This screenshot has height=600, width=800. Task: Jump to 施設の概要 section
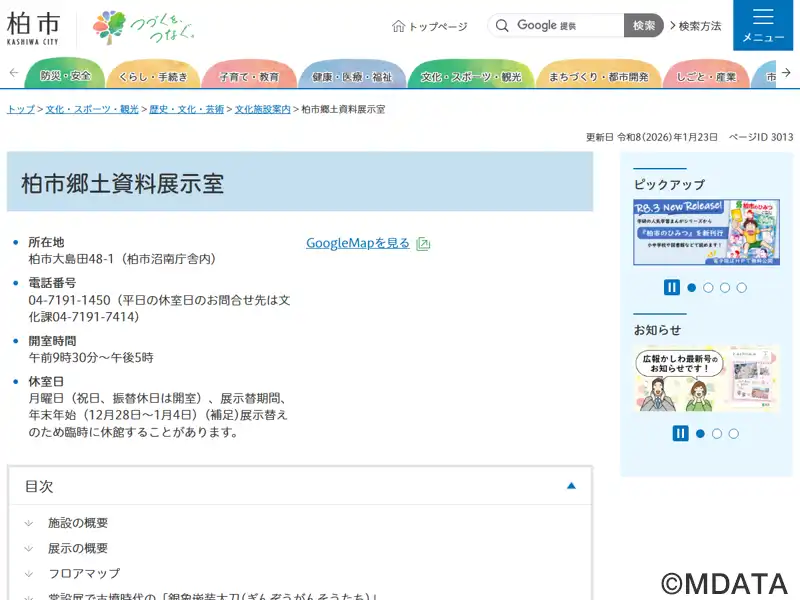[78, 523]
